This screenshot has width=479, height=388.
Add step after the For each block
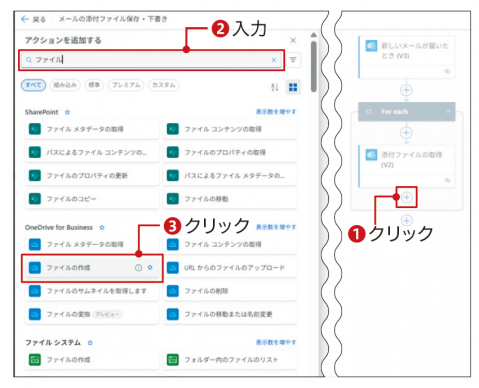[x=406, y=220]
